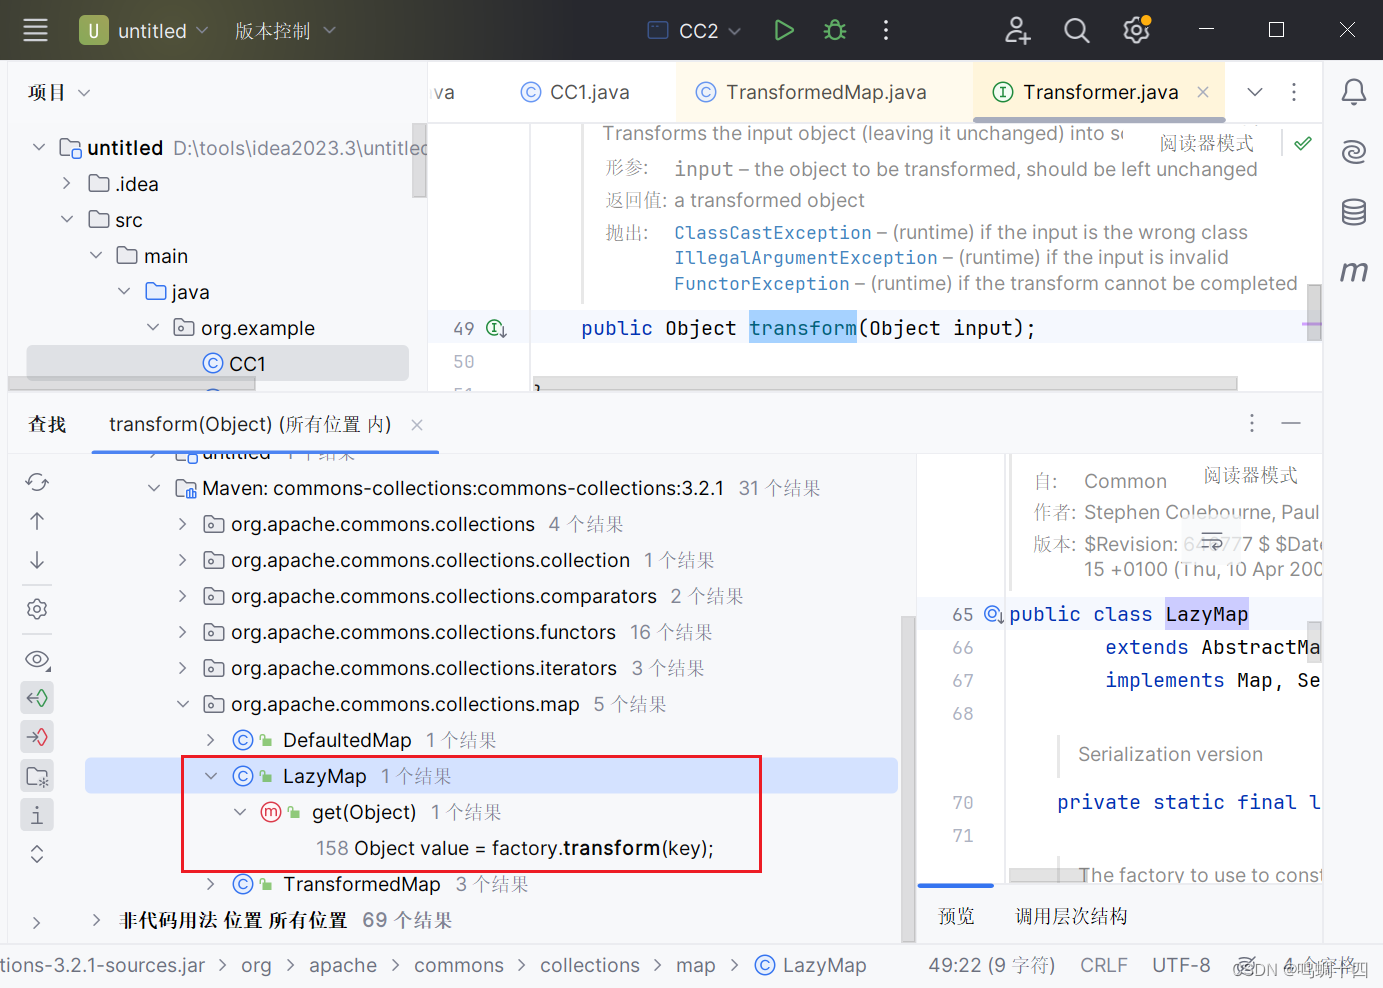The image size is (1383, 988).
Task: Click the inspection checkmark widget
Action: pos(1302,143)
